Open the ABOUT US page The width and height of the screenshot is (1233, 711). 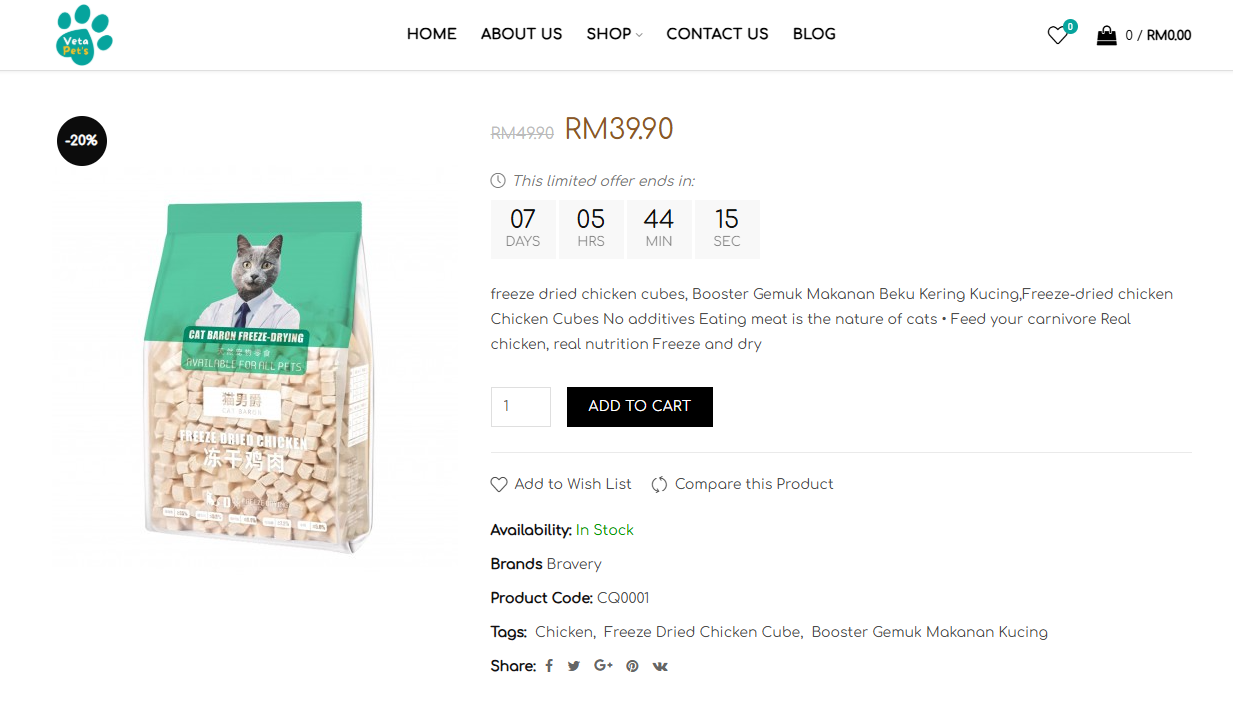click(521, 34)
